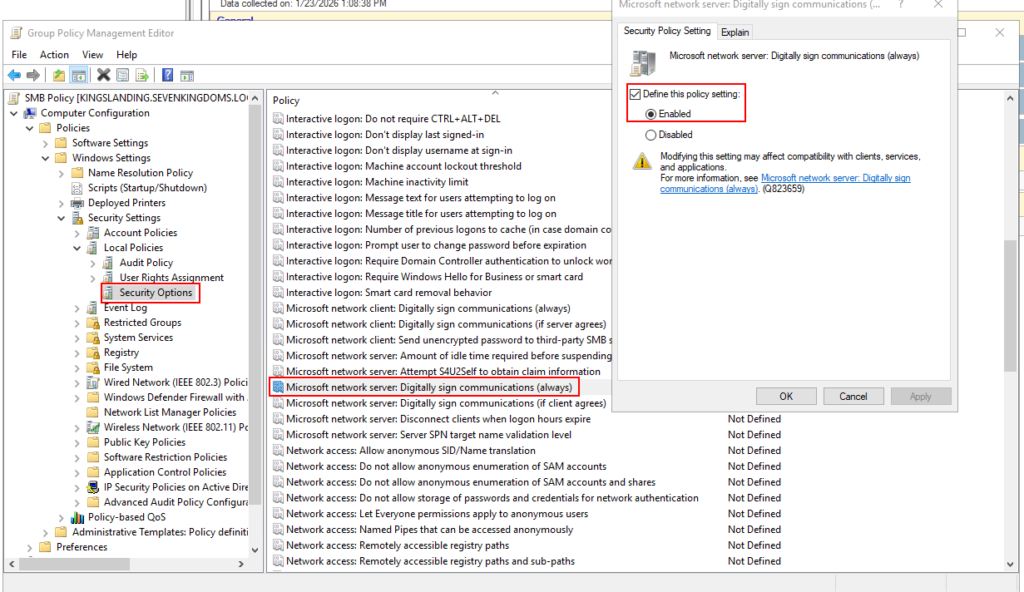Click the Delete (X) toolbar icon

(103, 75)
